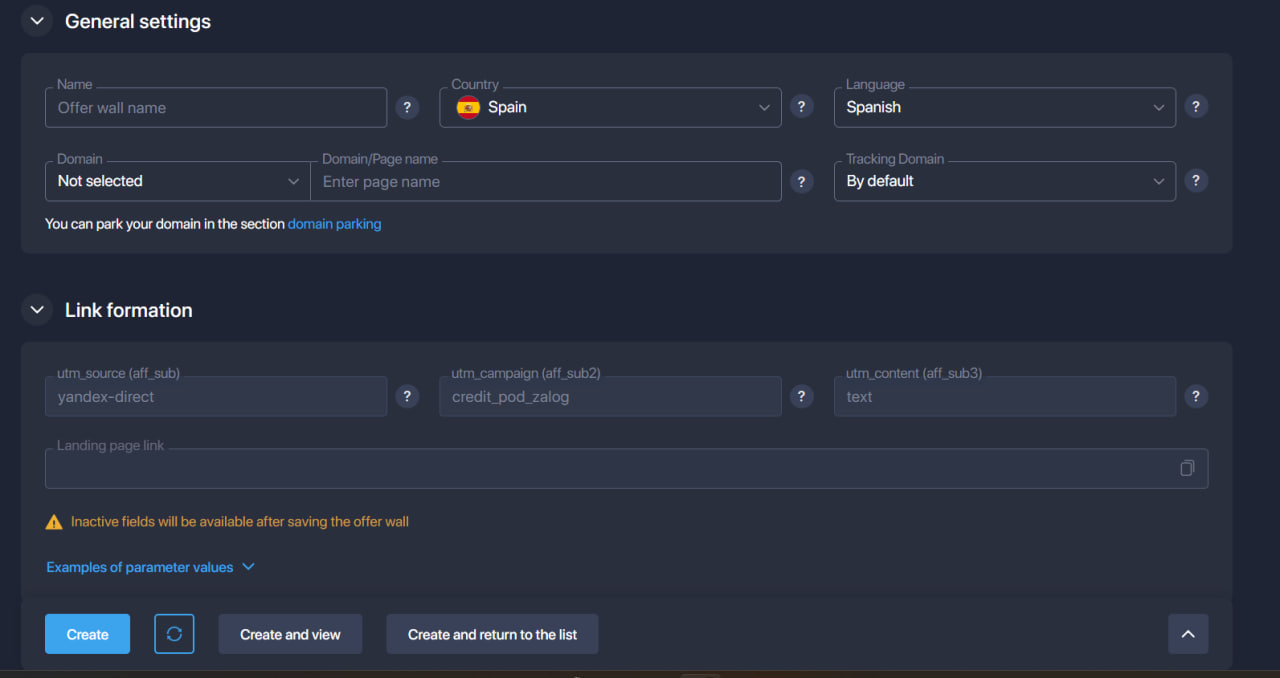Click the Create button

tap(87, 634)
